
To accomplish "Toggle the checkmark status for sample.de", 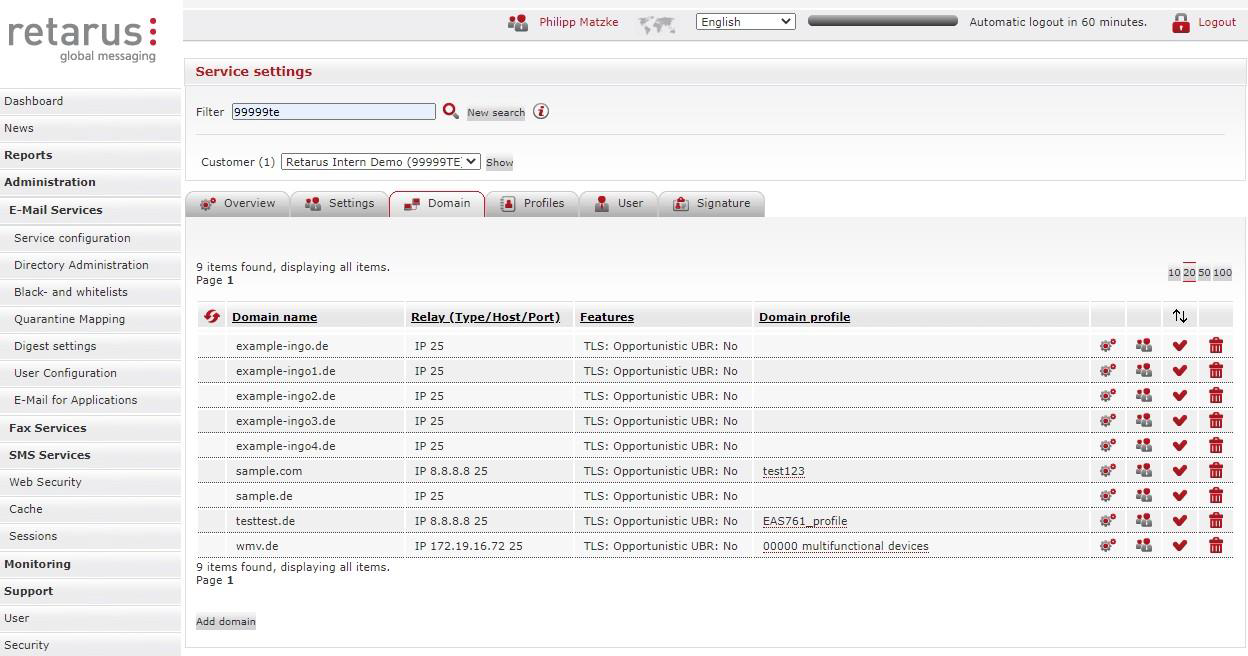I will coord(1180,496).
